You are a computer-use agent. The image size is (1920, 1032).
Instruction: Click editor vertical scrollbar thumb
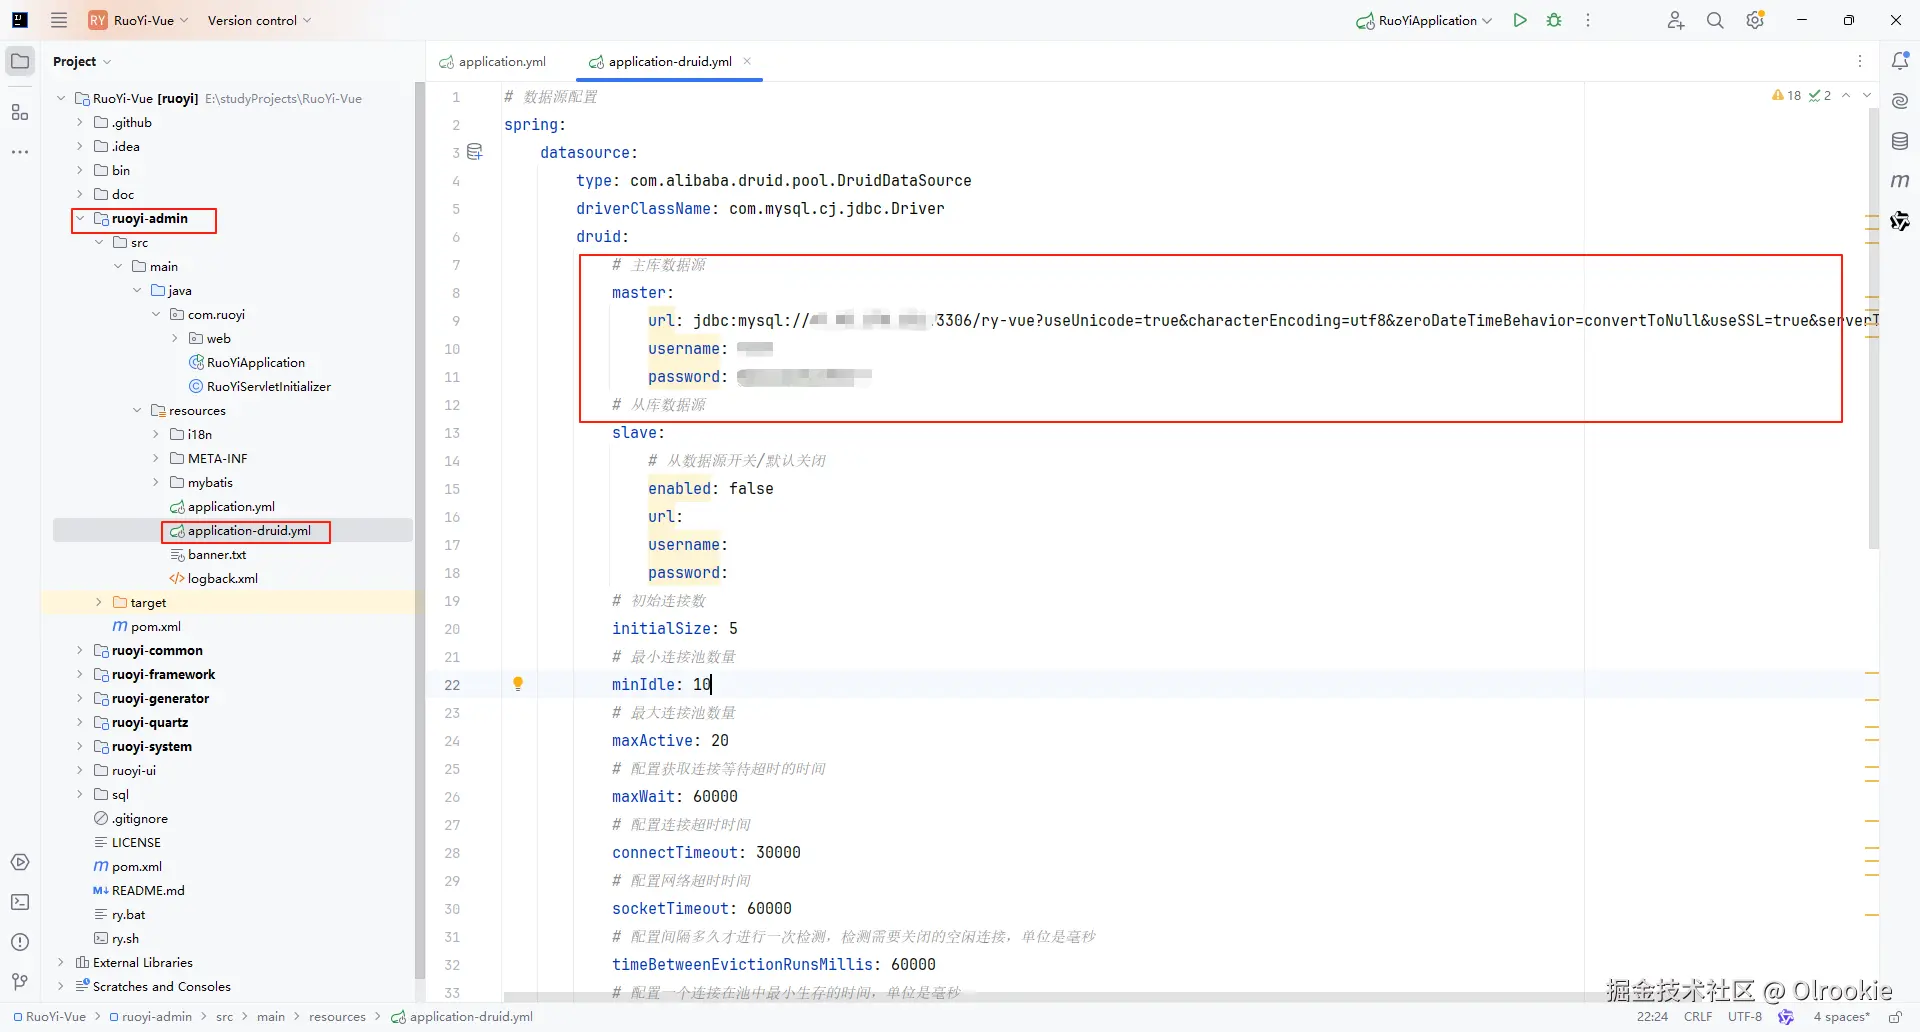pyautogui.click(x=1873, y=329)
